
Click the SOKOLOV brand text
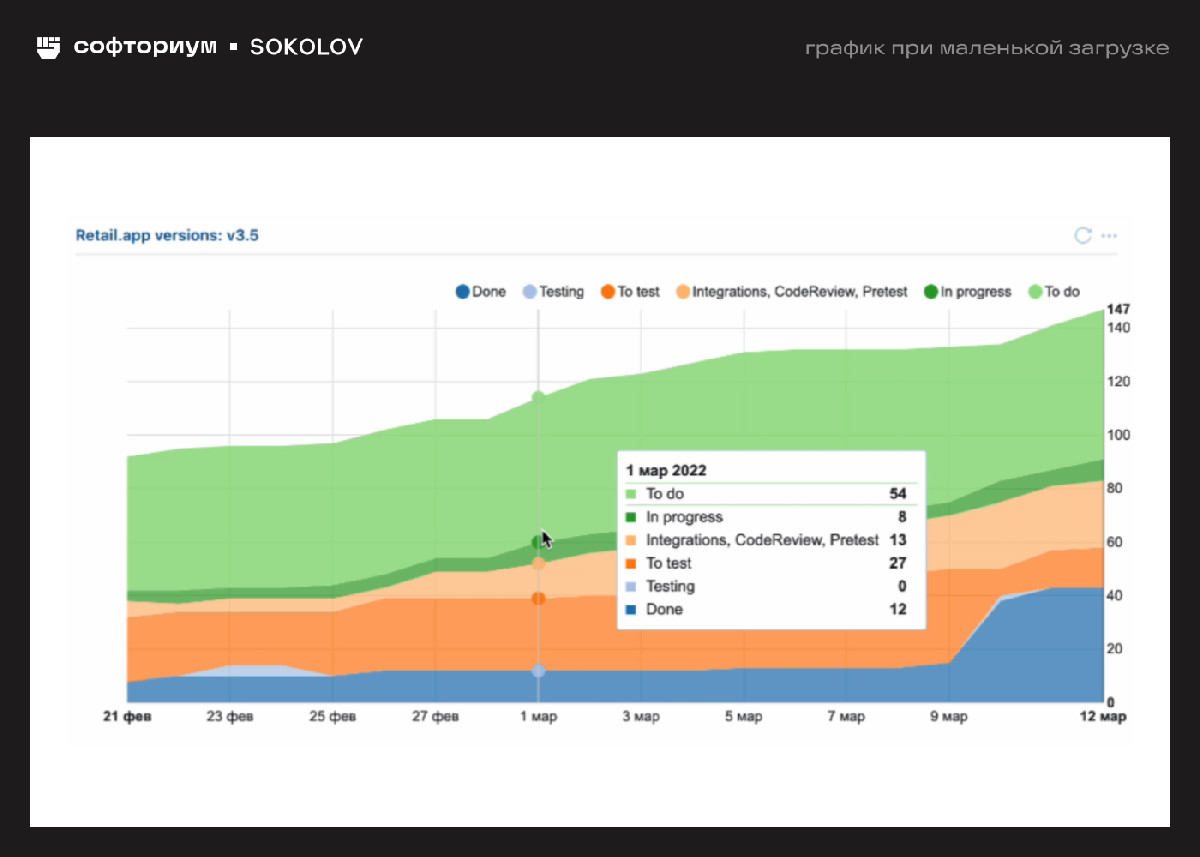pyautogui.click(x=306, y=47)
